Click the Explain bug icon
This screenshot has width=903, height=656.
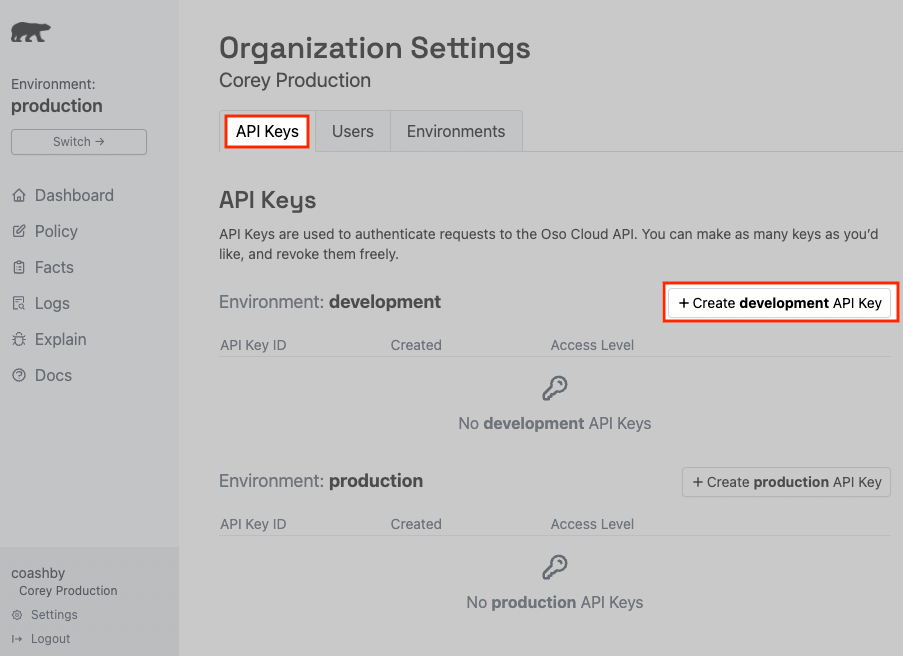point(18,340)
